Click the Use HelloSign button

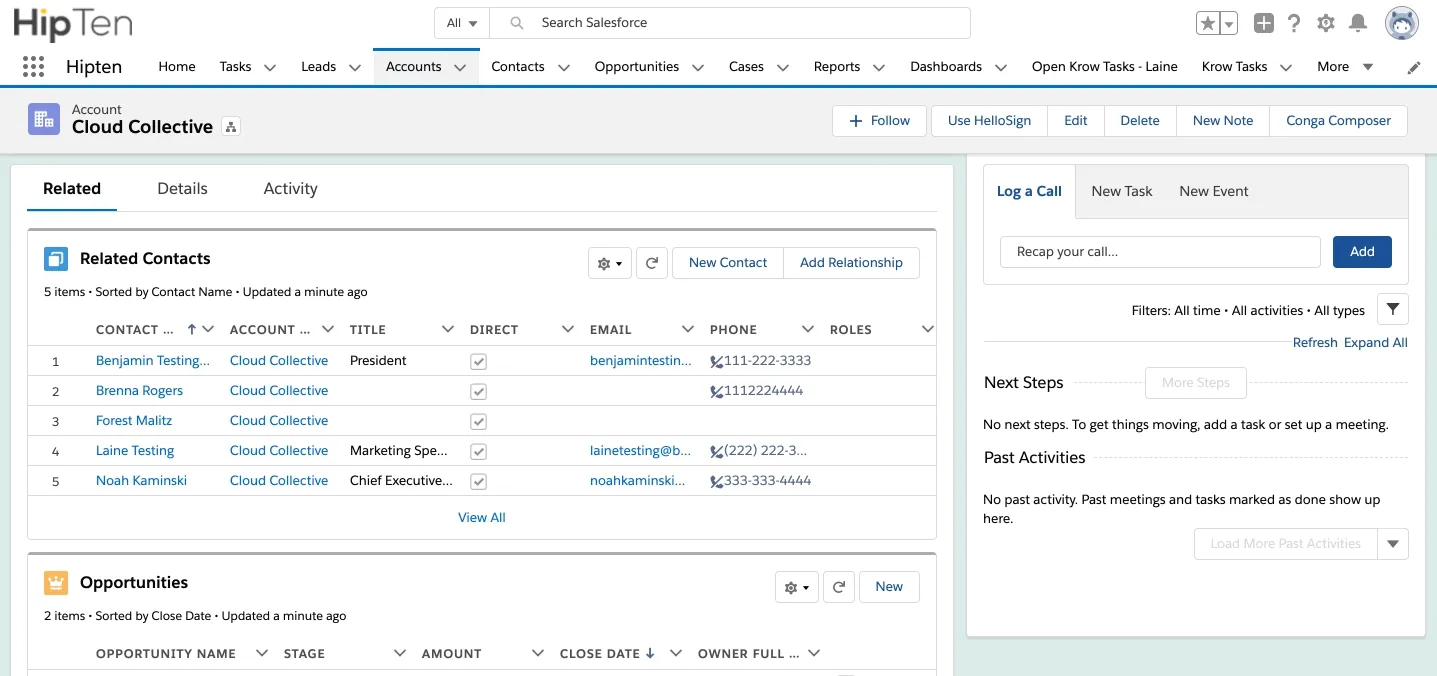pyautogui.click(x=989, y=121)
